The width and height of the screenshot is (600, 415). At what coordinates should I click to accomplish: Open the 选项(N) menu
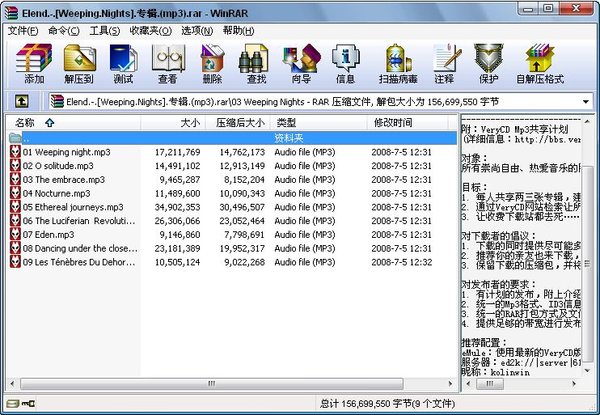[x=197, y=31]
